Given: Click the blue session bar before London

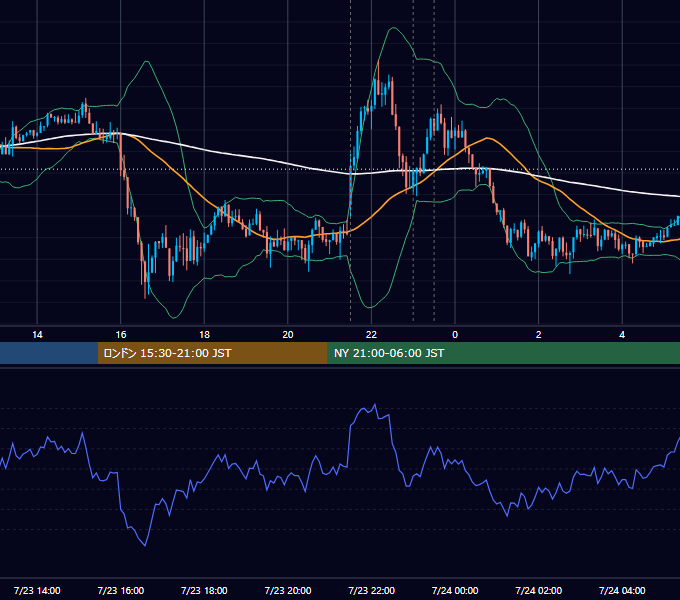Looking at the screenshot, I should 49,353.
